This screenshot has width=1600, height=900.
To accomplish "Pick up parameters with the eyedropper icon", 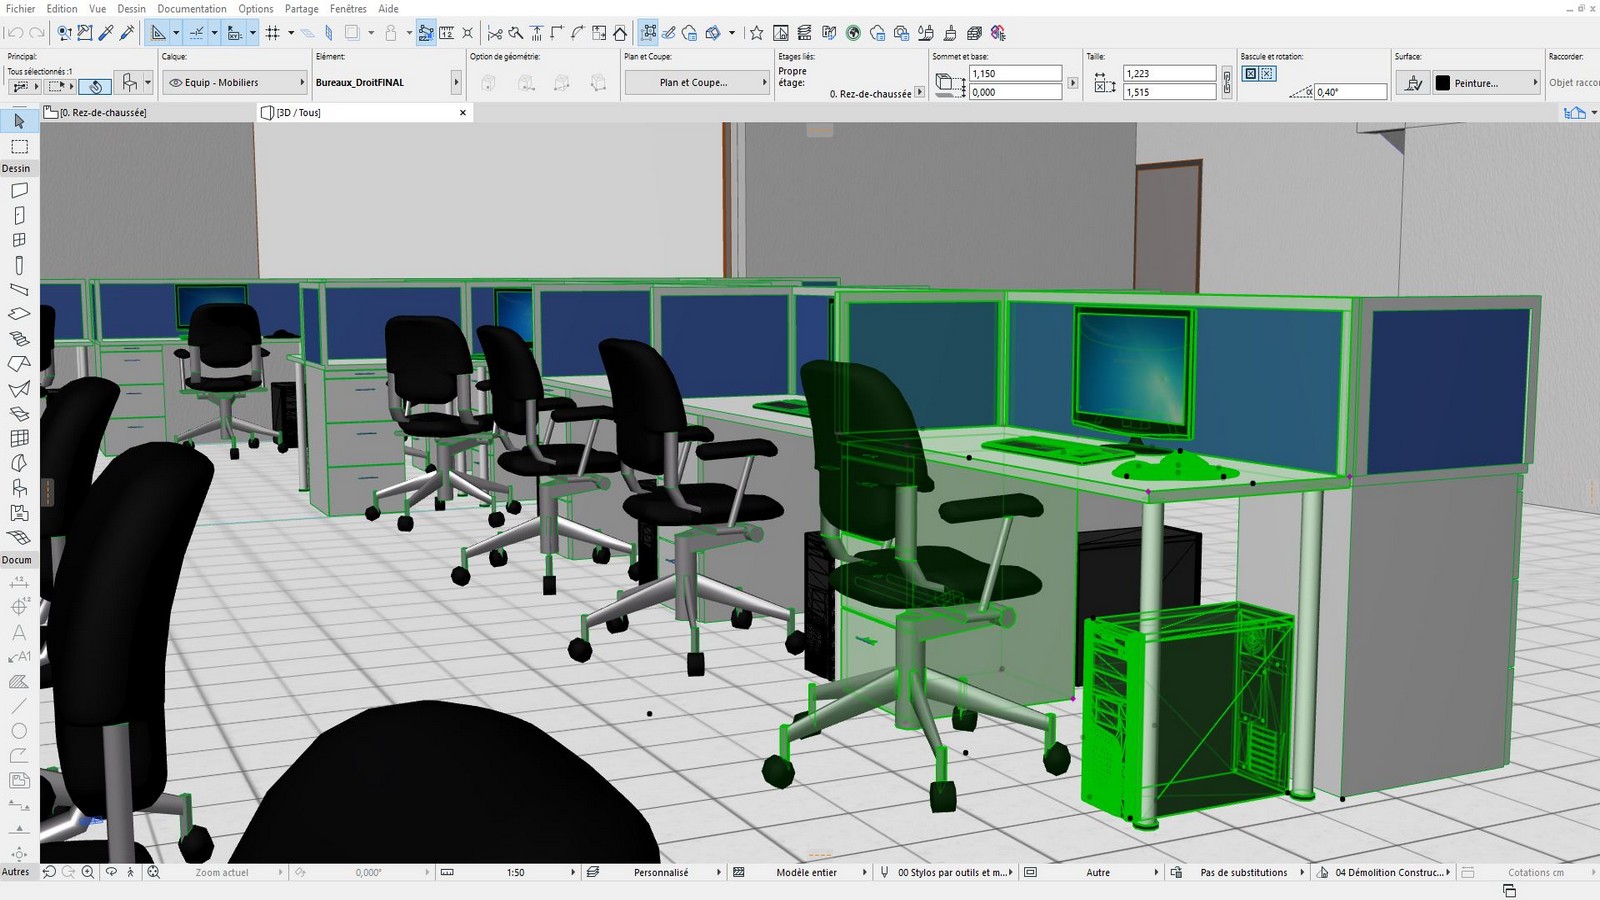I will pyautogui.click(x=106, y=33).
